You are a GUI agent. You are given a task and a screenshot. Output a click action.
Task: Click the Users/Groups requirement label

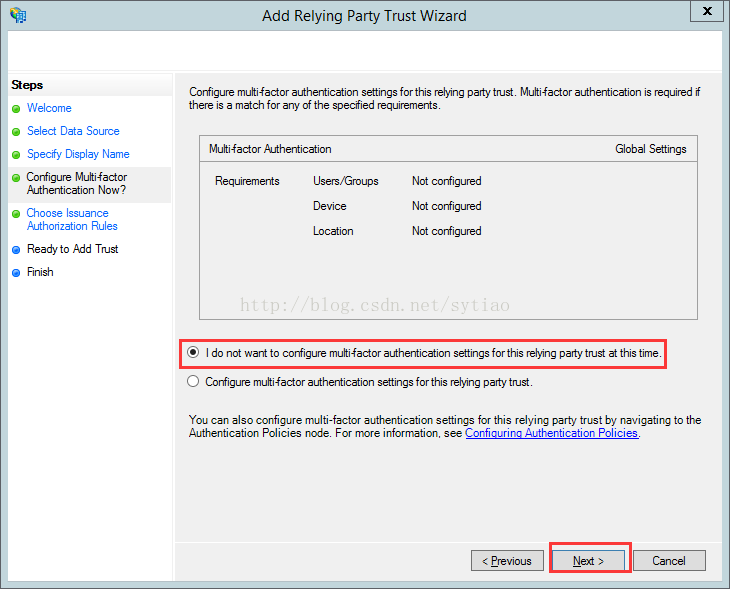[345, 181]
